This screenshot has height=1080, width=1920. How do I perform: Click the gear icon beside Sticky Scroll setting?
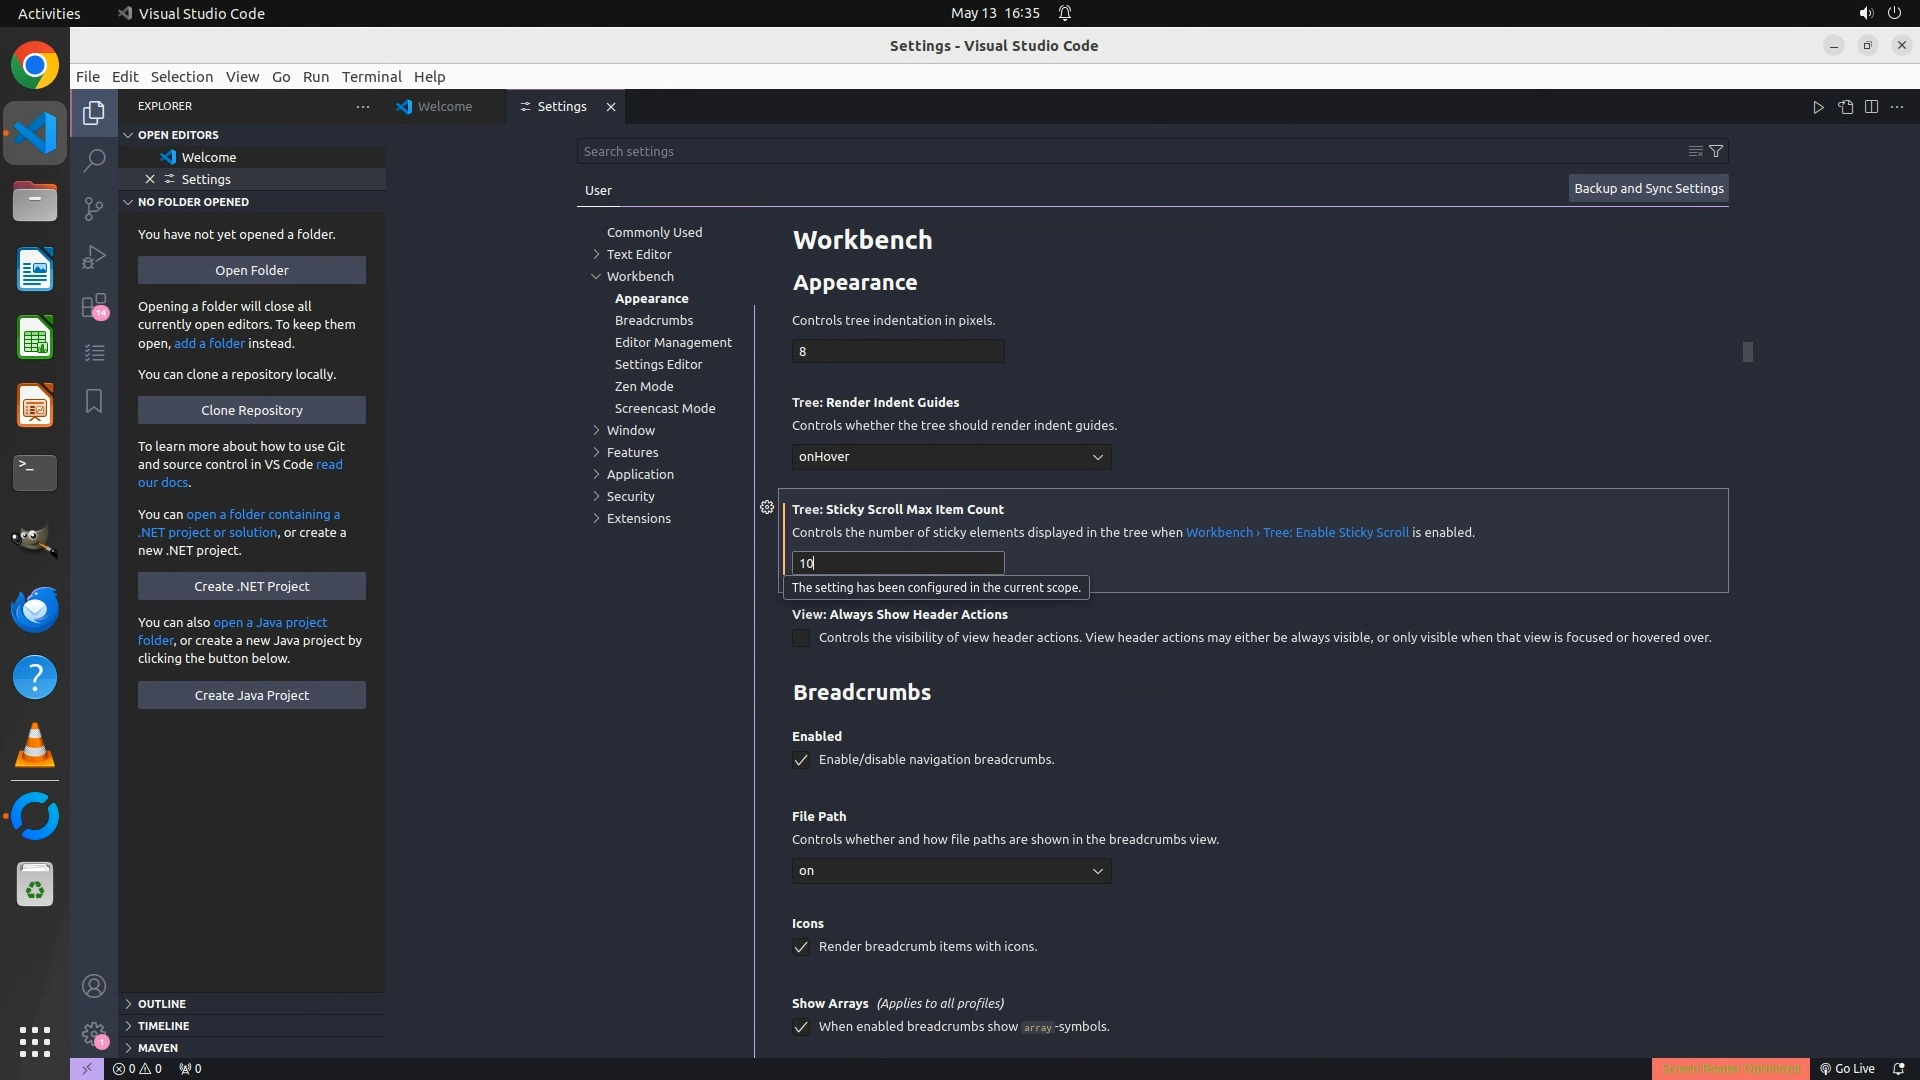(767, 508)
